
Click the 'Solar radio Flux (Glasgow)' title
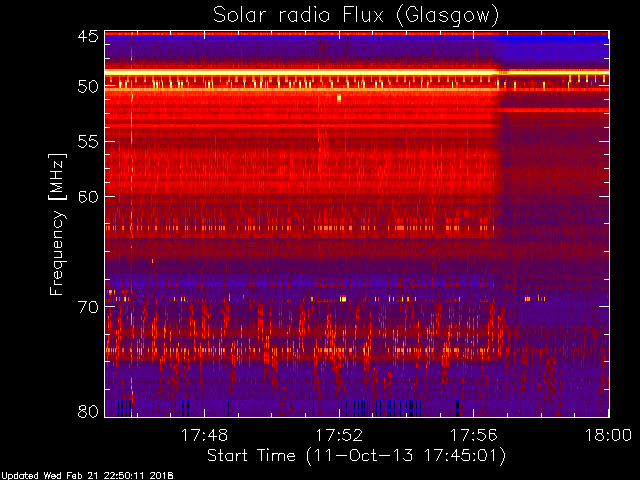[356, 16]
